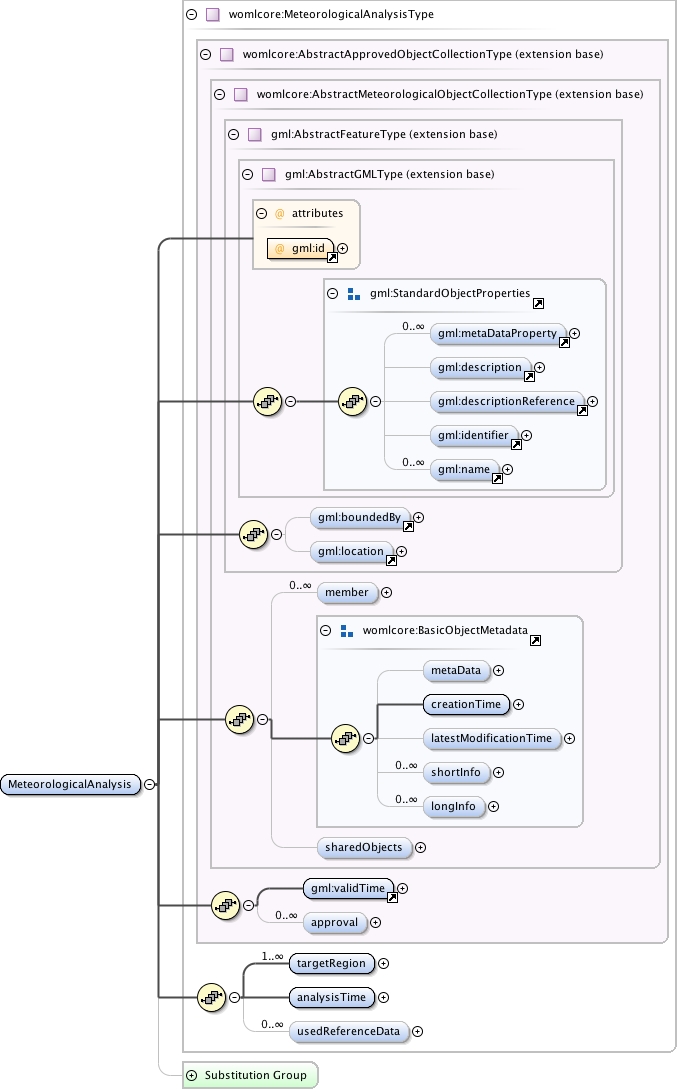Expand gml:metaDataProperty element

[575, 334]
